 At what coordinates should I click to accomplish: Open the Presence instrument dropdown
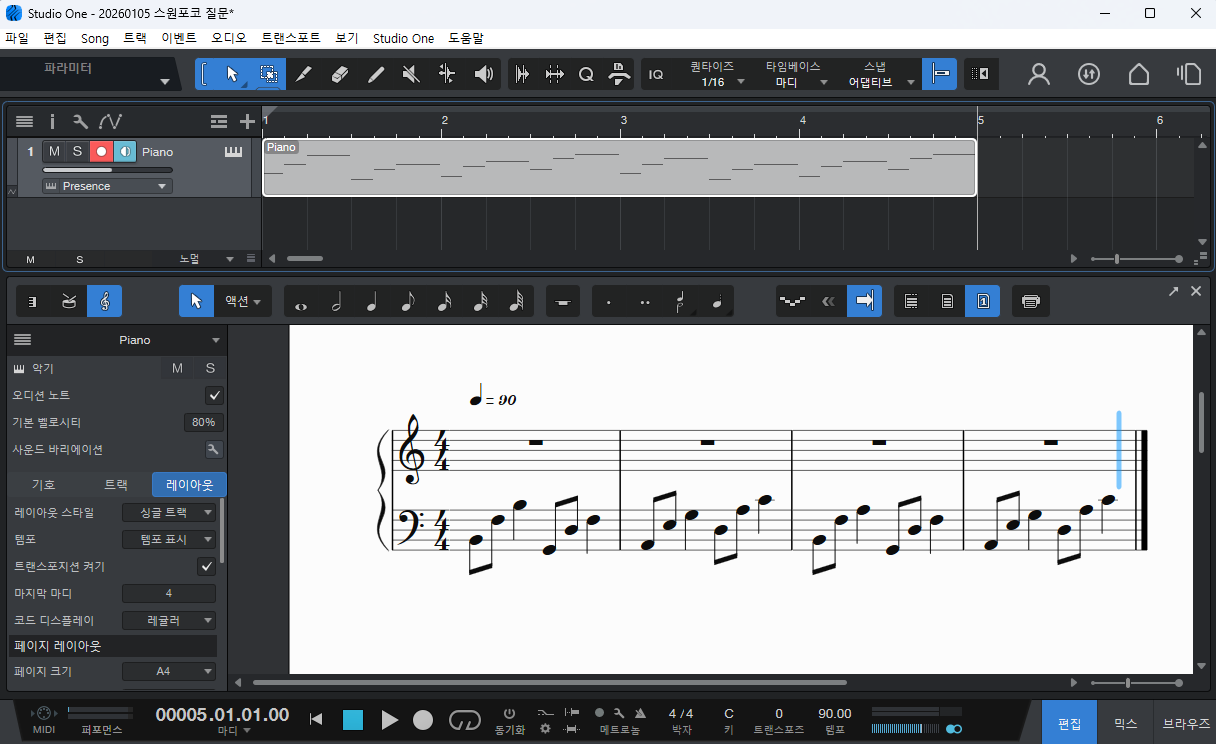tap(107, 186)
